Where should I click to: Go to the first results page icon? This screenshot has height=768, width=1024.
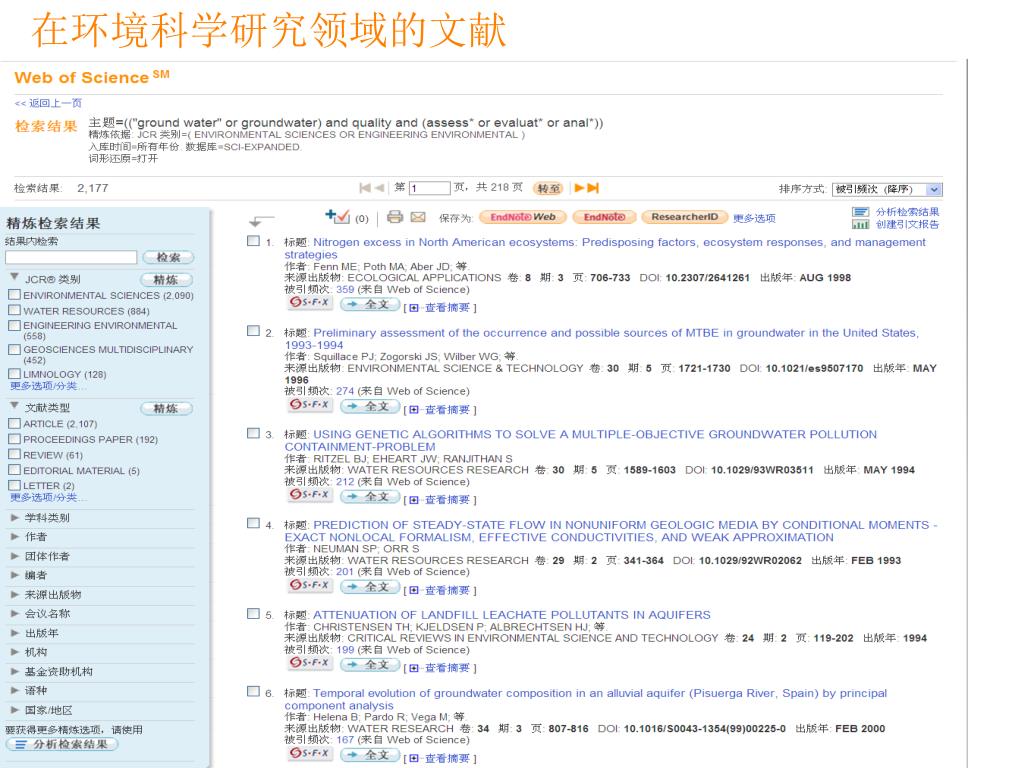click(x=364, y=188)
